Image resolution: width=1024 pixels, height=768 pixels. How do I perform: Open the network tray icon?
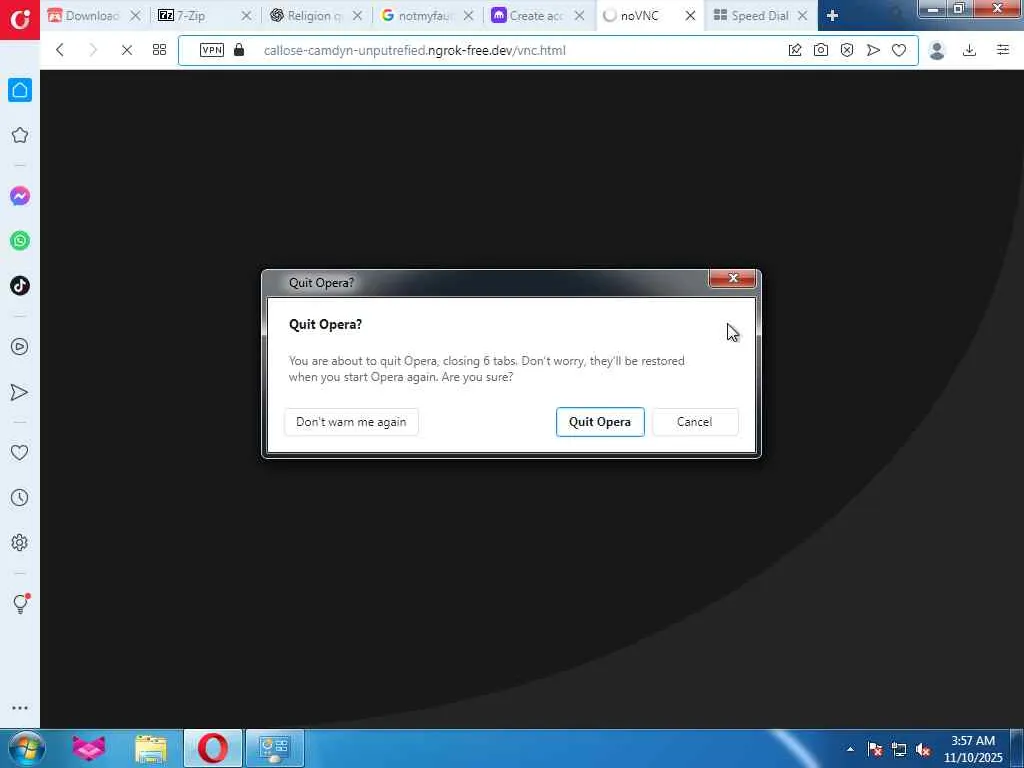point(899,749)
